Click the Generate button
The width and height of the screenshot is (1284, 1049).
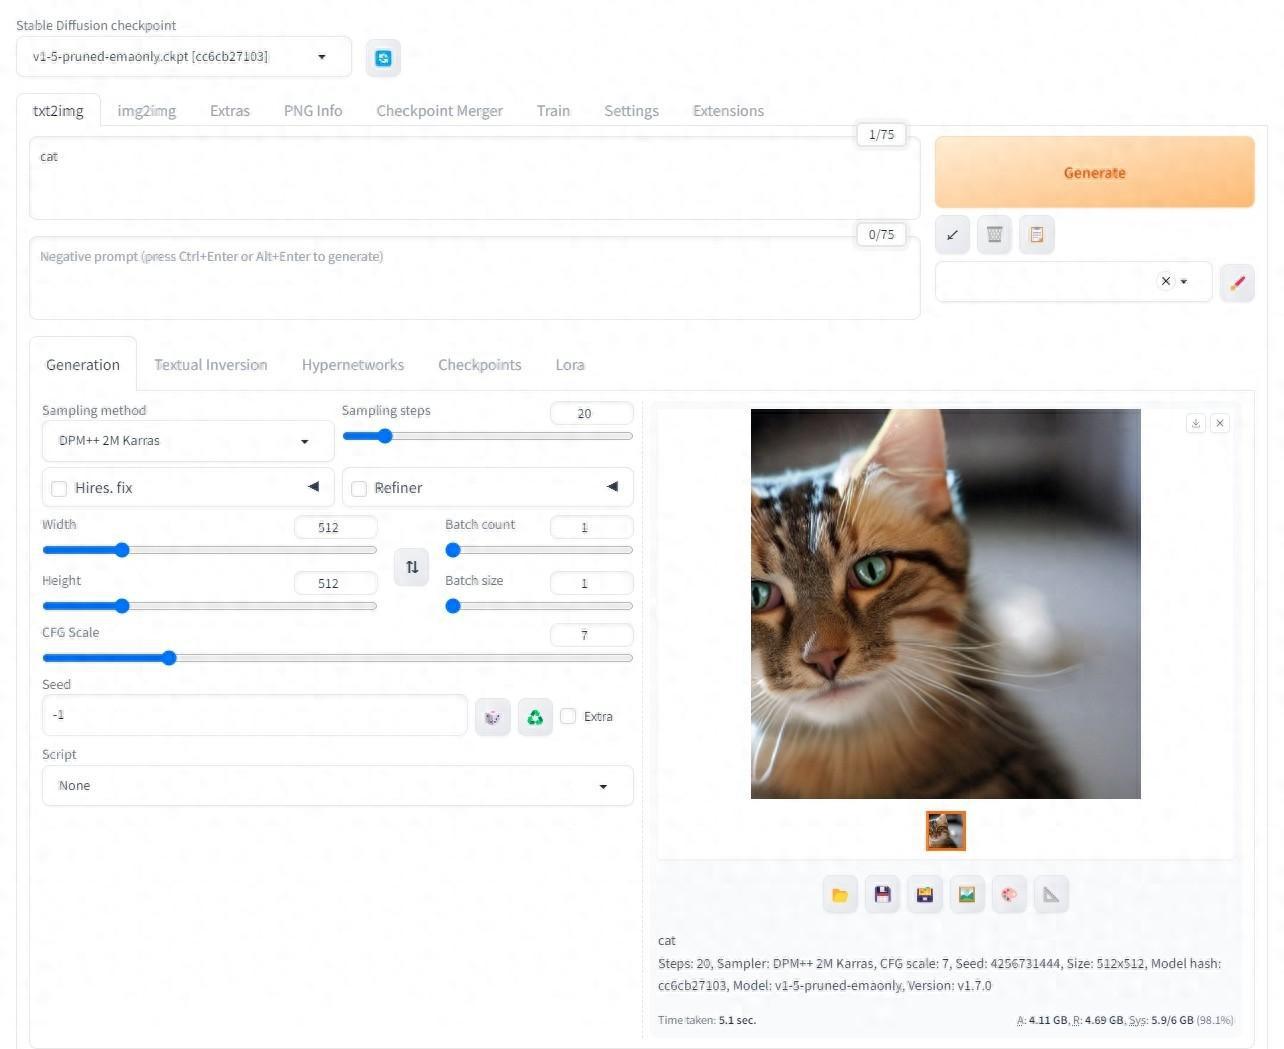[x=1094, y=172]
